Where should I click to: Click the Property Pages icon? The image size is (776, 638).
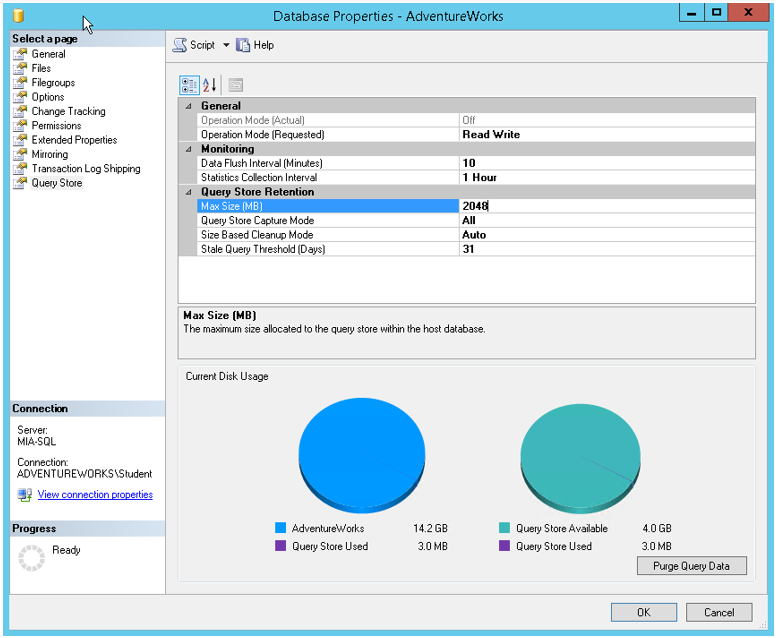coord(235,85)
